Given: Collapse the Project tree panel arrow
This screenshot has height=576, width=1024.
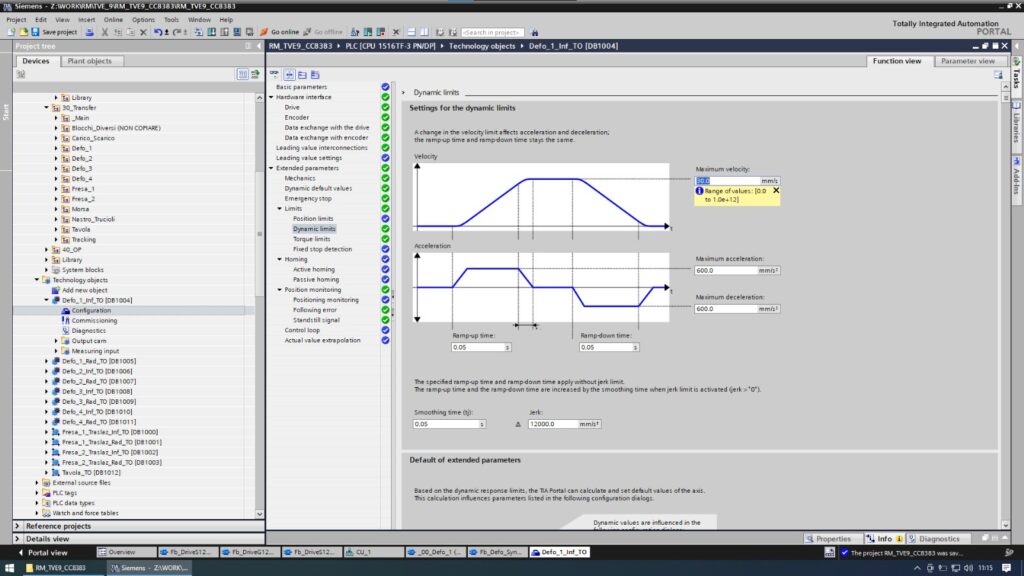Looking at the screenshot, I should tap(259, 46).
